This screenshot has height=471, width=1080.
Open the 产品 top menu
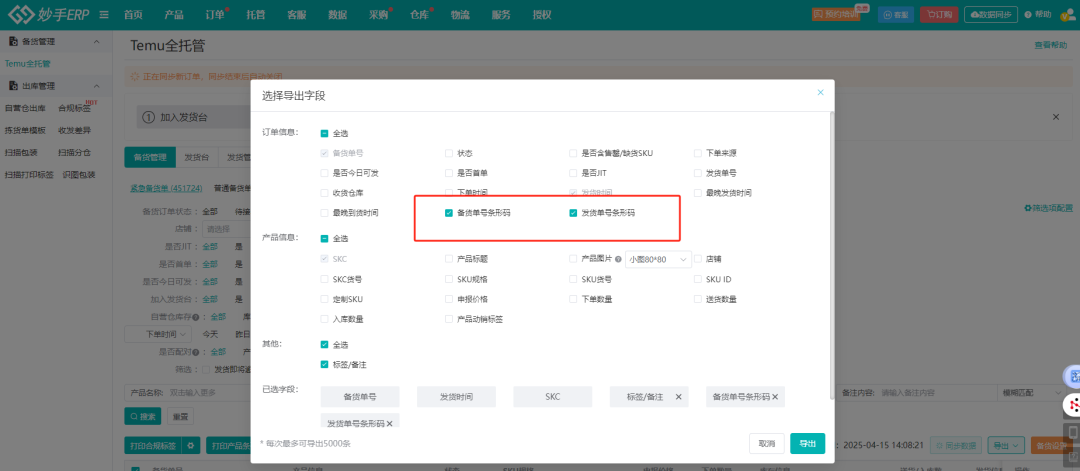point(174,14)
